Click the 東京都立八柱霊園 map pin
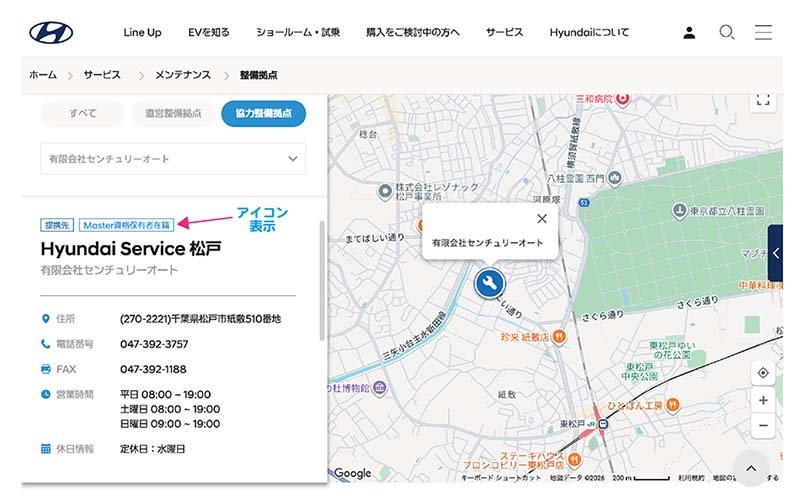The width and height of the screenshot is (800, 500). [679, 210]
